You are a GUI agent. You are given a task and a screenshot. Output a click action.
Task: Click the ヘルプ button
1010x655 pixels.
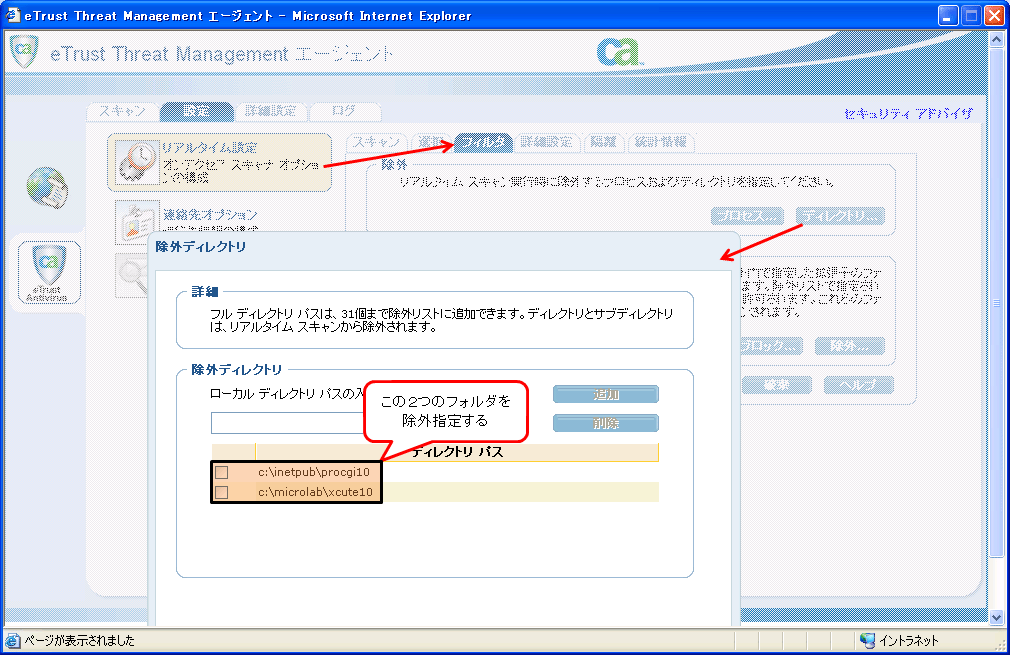coord(858,385)
